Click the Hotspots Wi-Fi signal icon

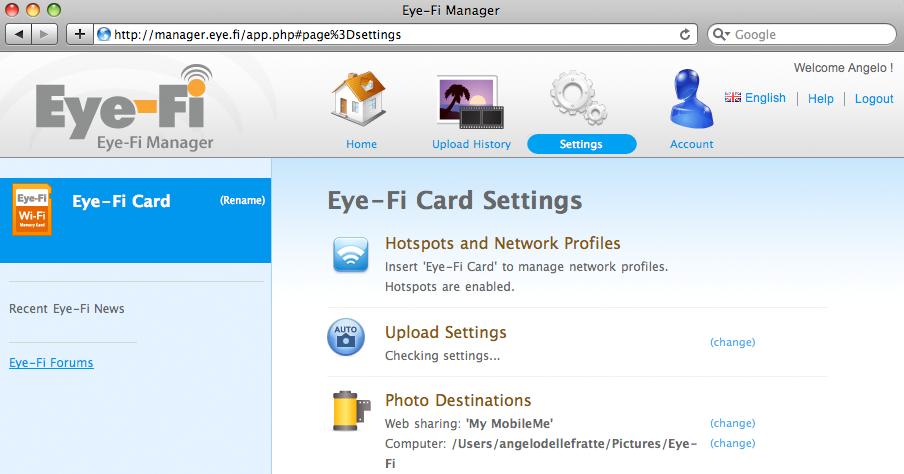point(351,254)
